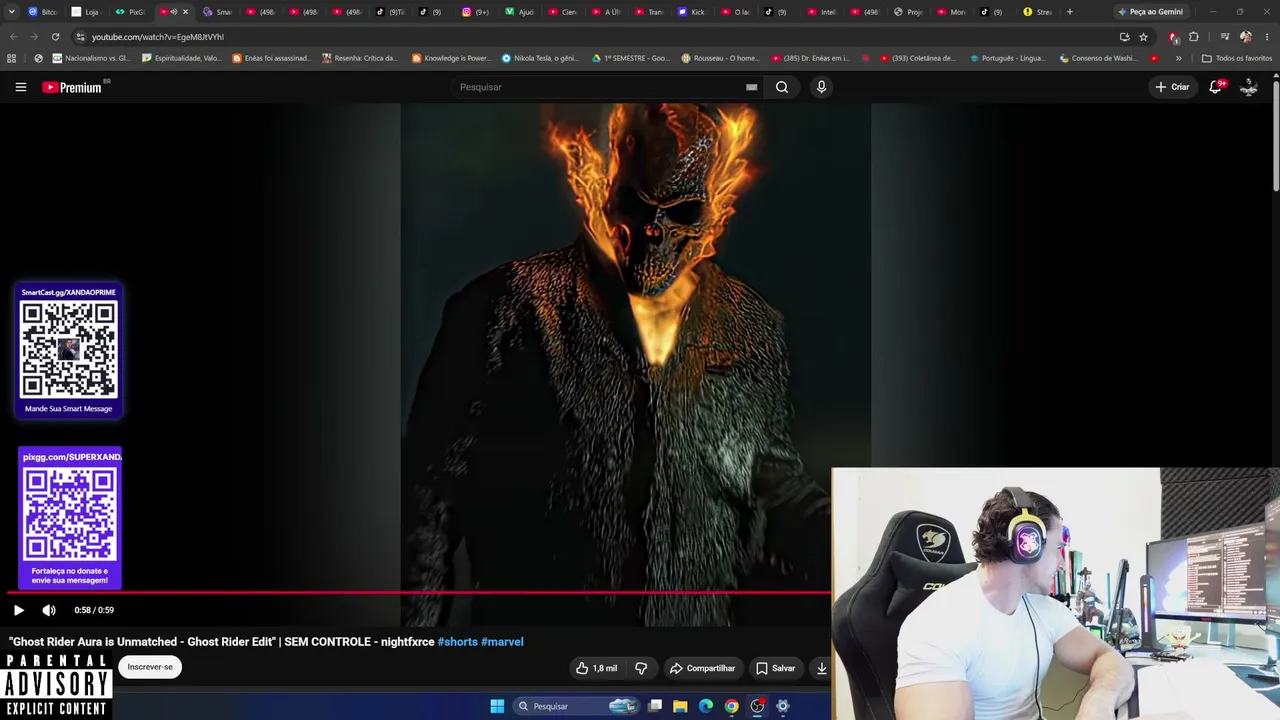Screen dimensions: 1280x720
Task: Switch to the Bitco browser tab
Action: coord(42,12)
